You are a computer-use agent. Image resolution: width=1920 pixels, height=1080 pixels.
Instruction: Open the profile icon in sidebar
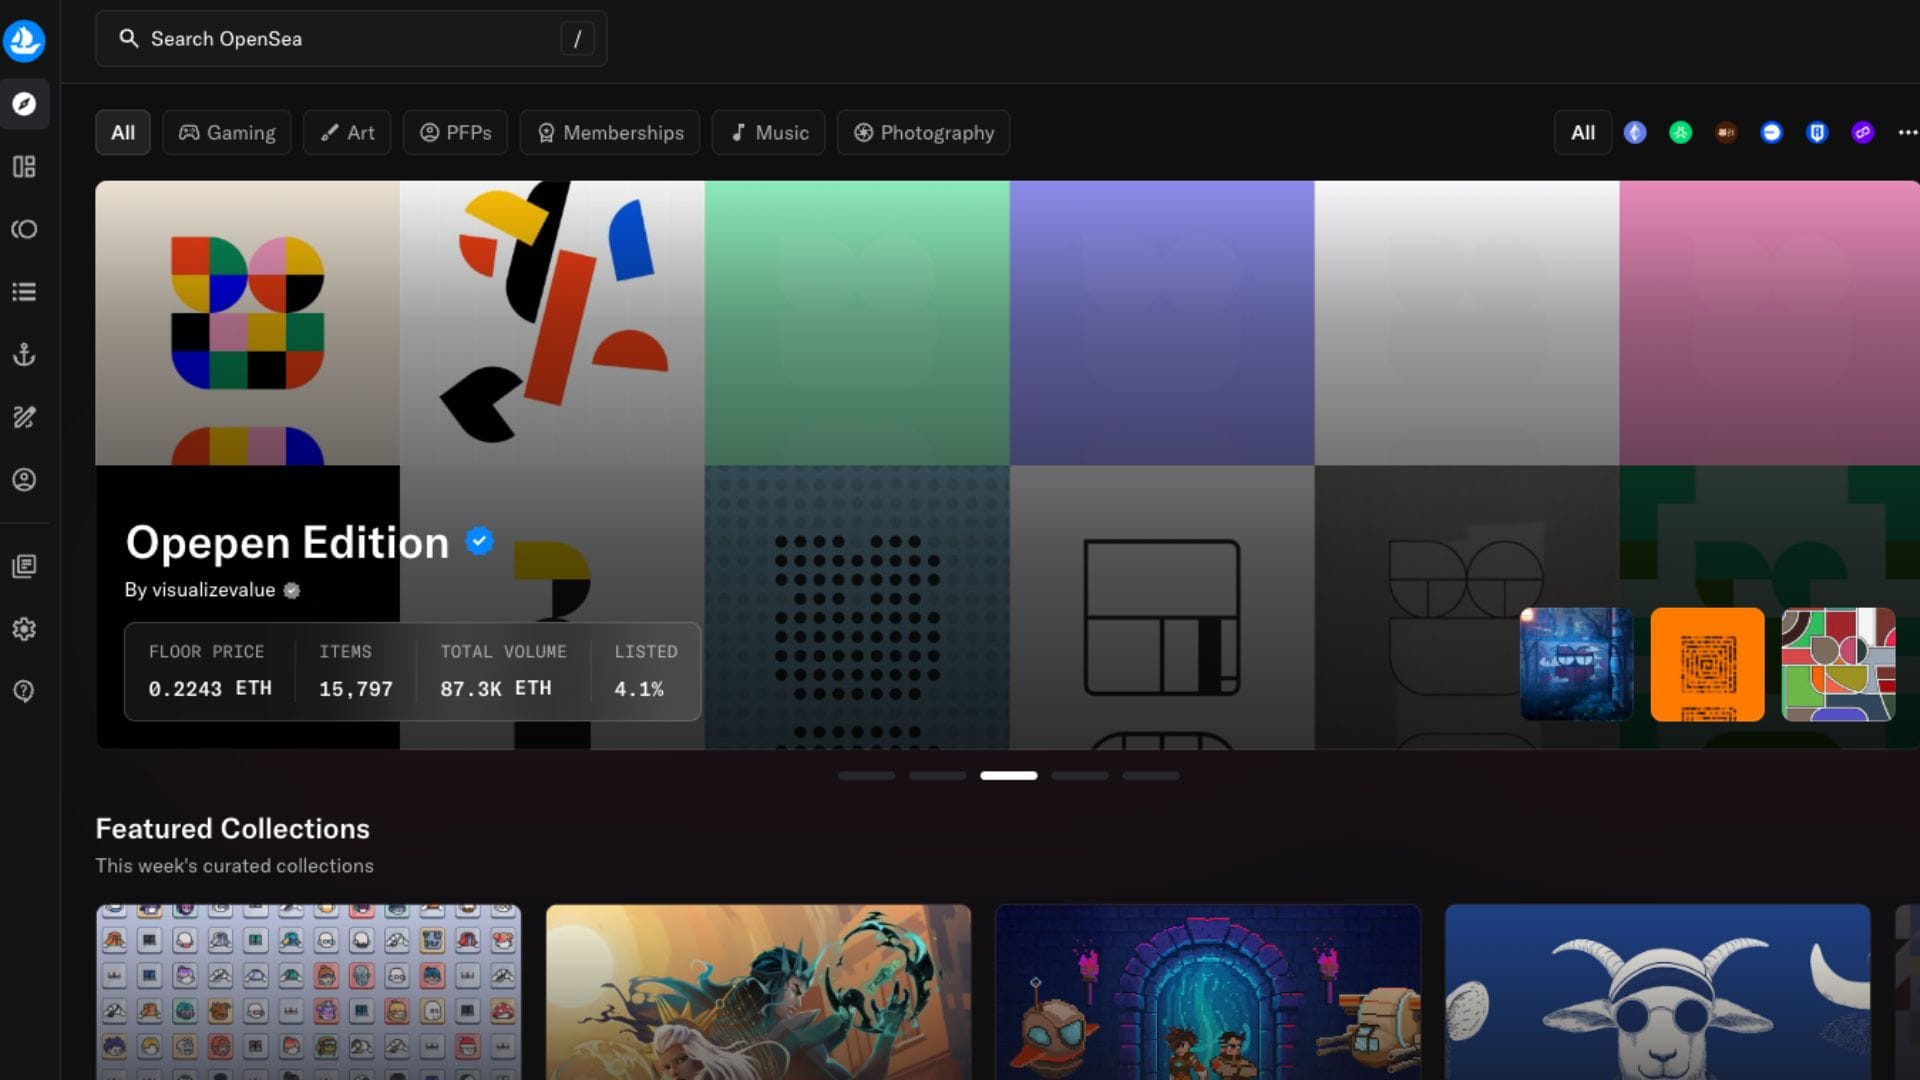(24, 480)
